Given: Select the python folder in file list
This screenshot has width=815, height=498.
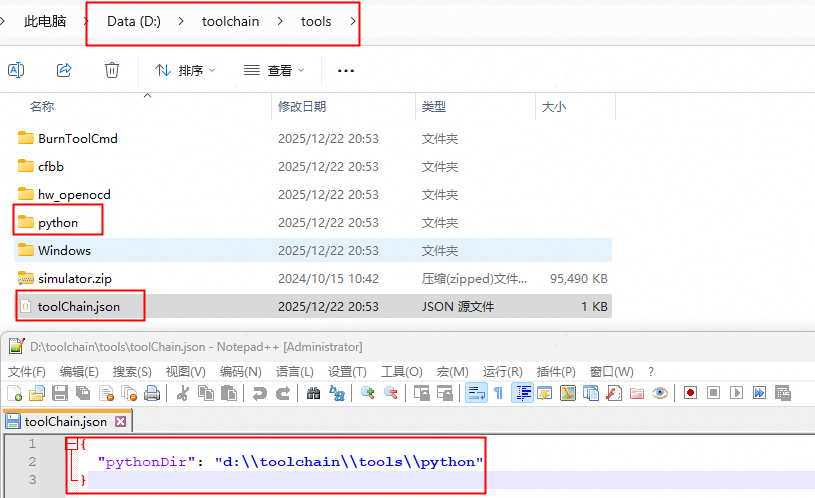Looking at the screenshot, I should [x=57, y=222].
